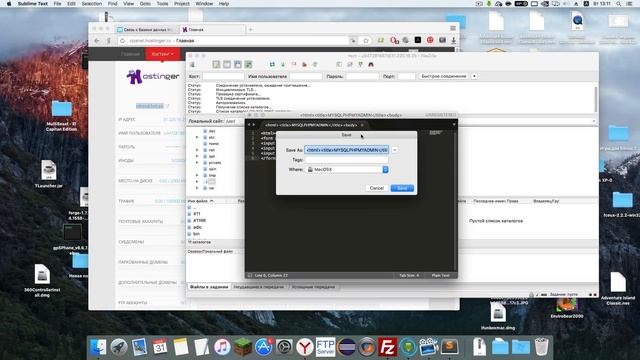Expand the etc folder in FileZilla local tree
The width and height of the screenshot is (640, 360).
pyautogui.click(x=197, y=138)
